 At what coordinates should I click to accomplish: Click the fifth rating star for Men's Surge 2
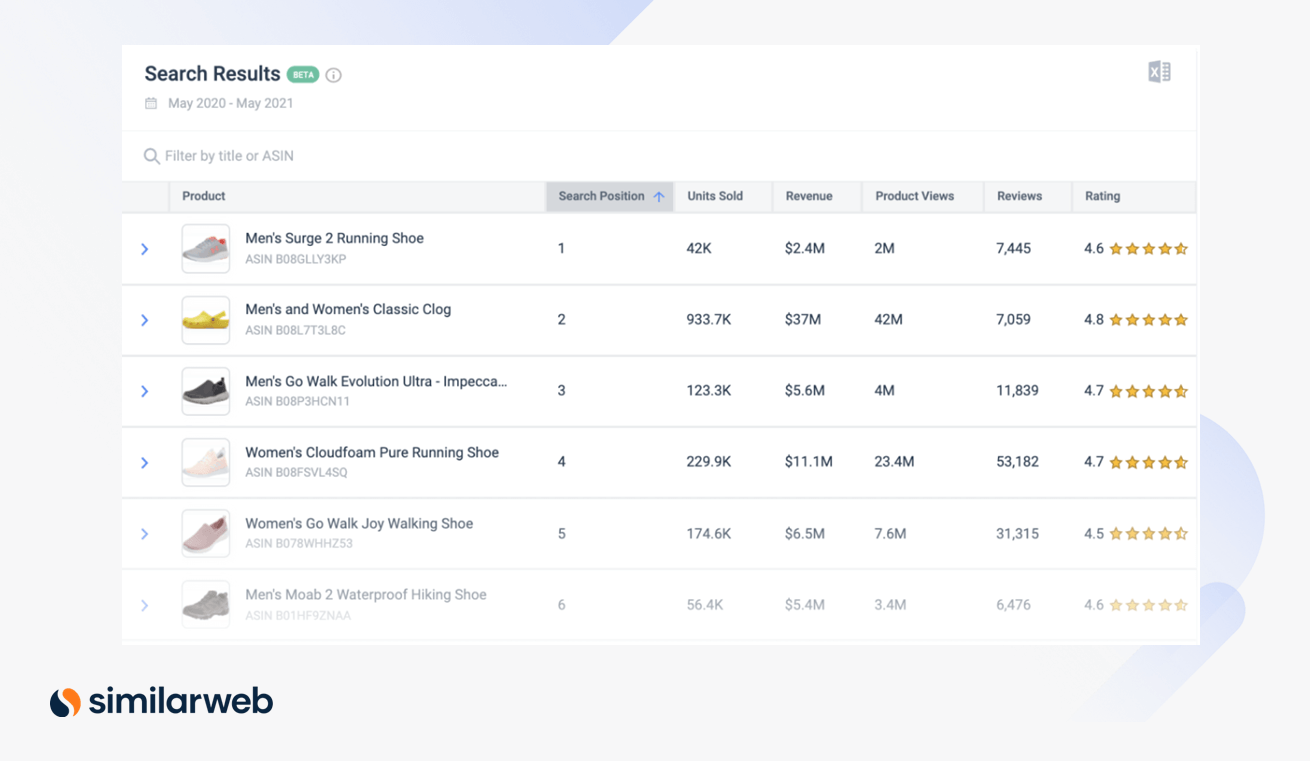tap(1182, 248)
